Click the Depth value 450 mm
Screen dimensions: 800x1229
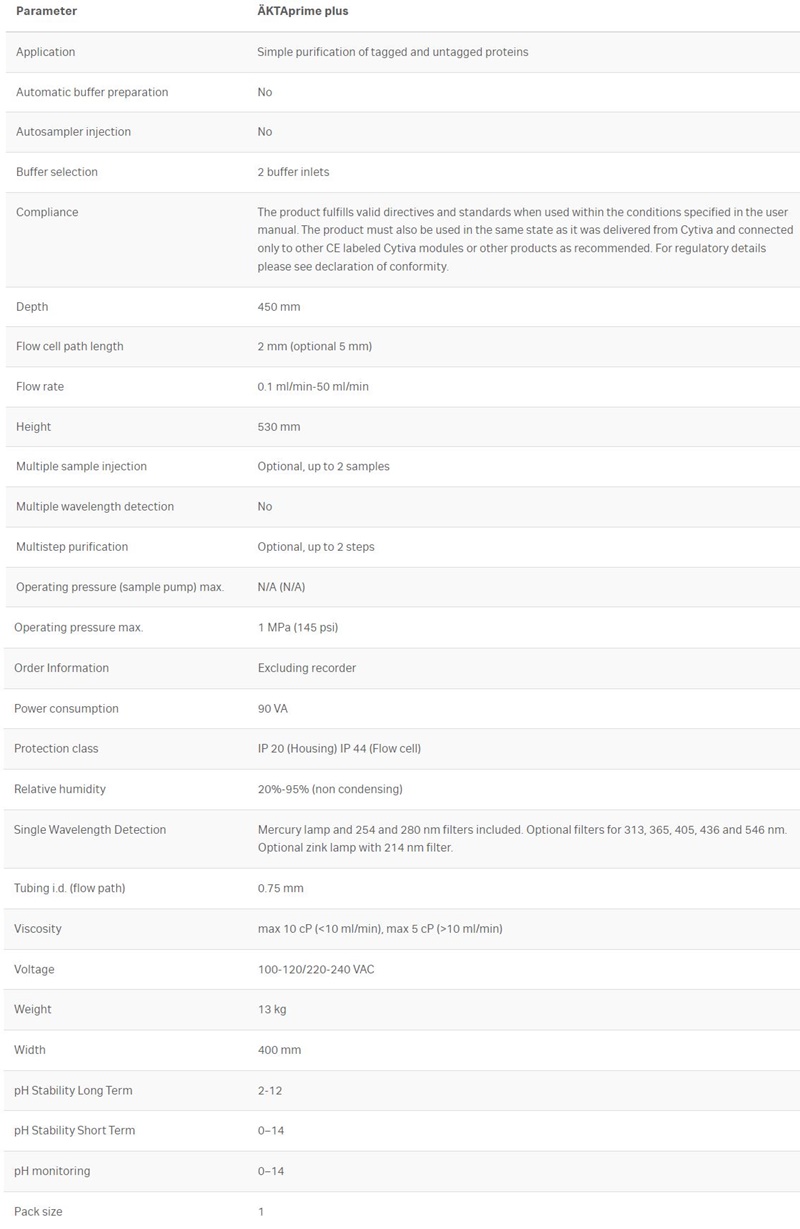278,307
